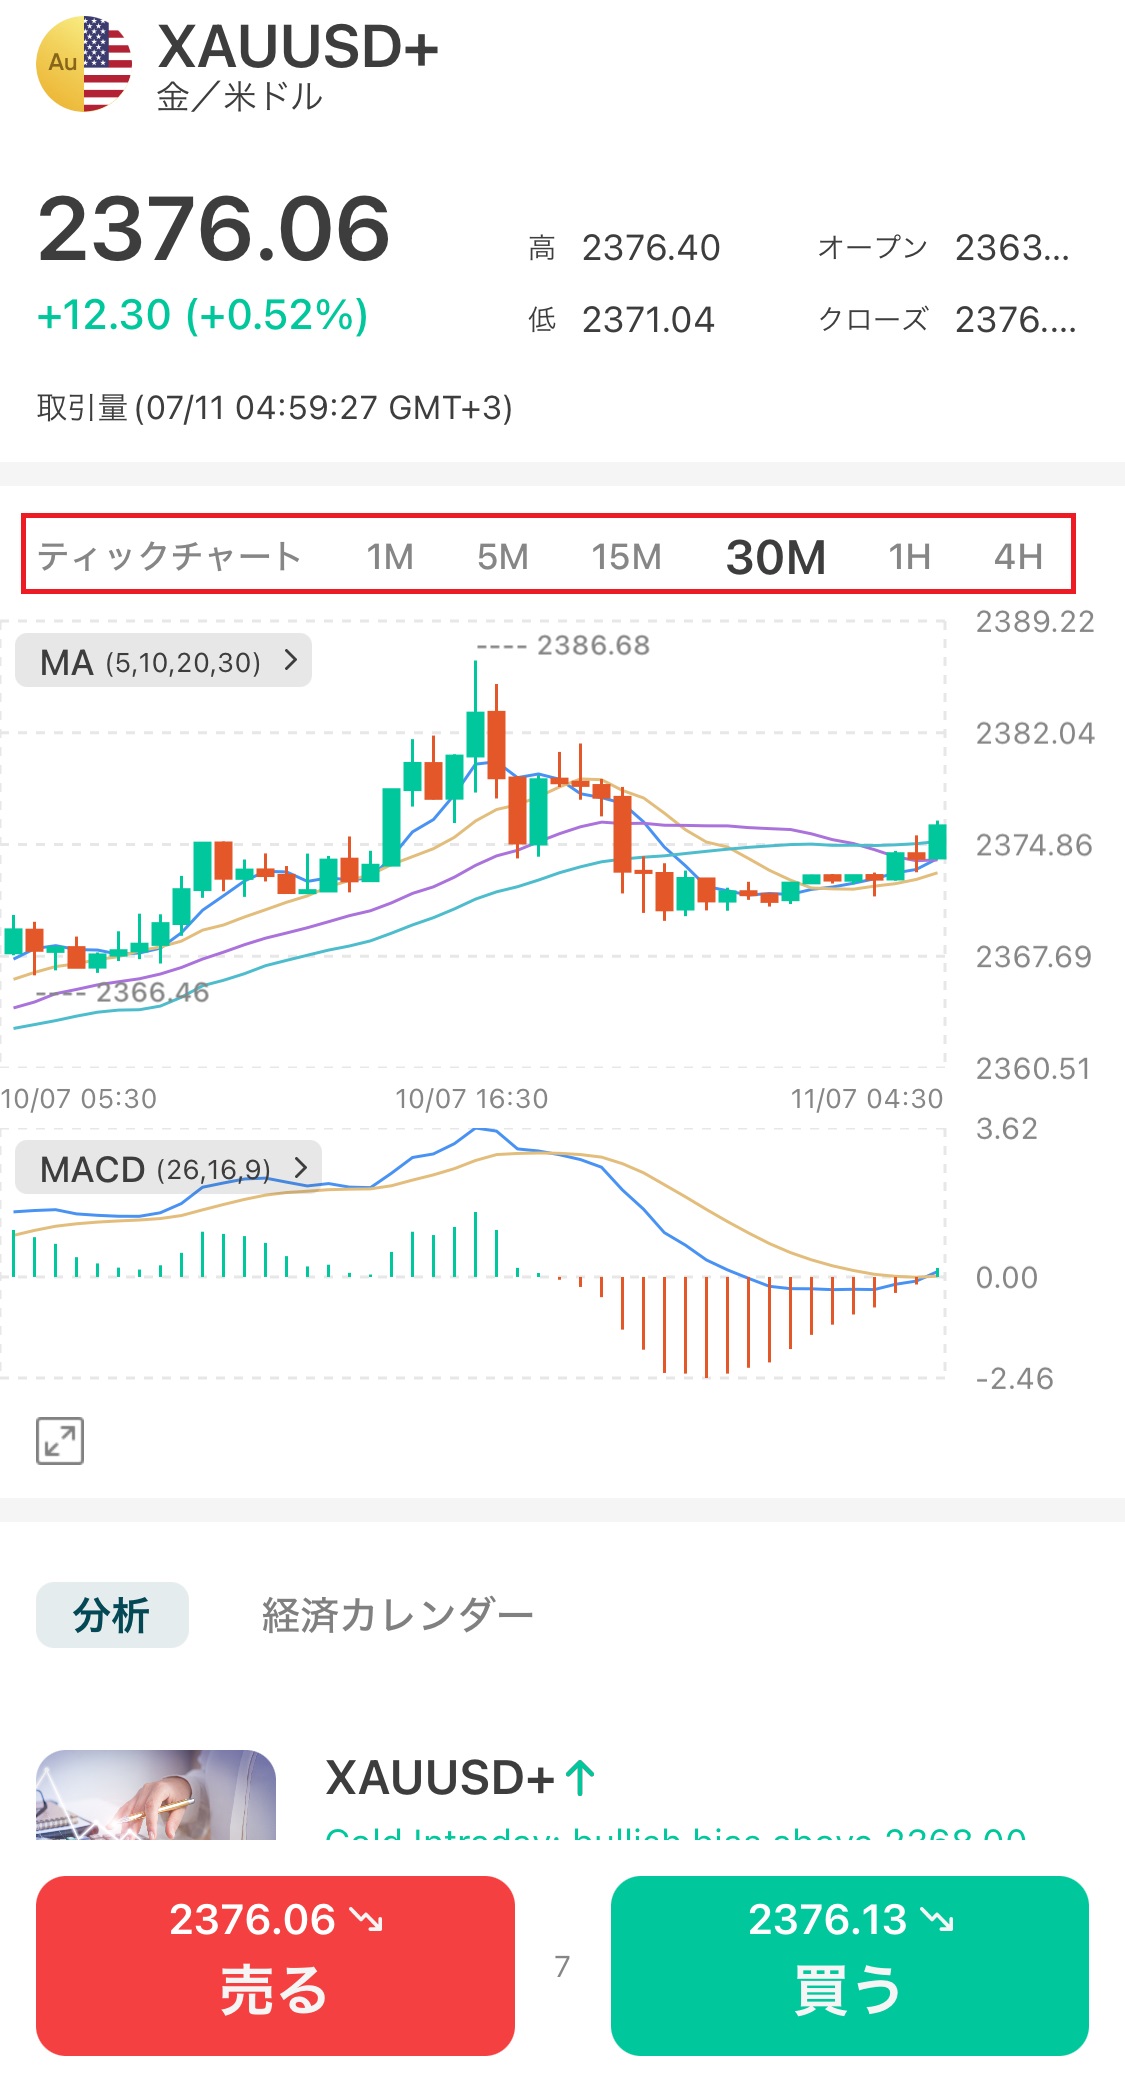Screen dimensions: 1125x2078
Task: Open the analysis article thumbnail image
Action: point(156,1796)
